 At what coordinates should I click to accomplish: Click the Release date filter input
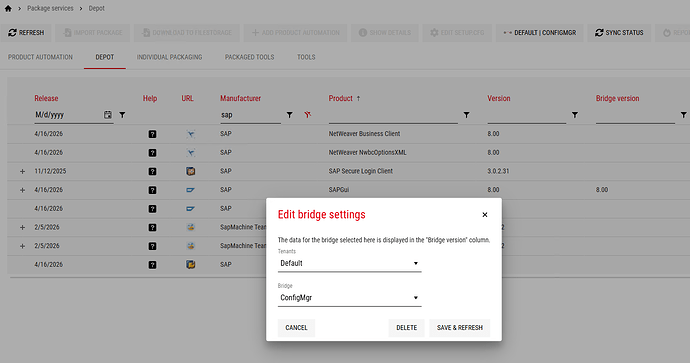pyautogui.click(x=68, y=115)
